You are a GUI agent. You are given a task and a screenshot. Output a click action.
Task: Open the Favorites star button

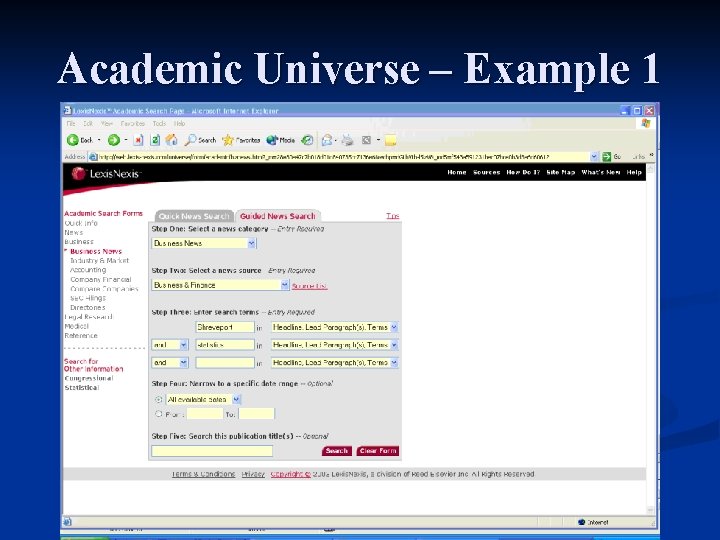241,140
